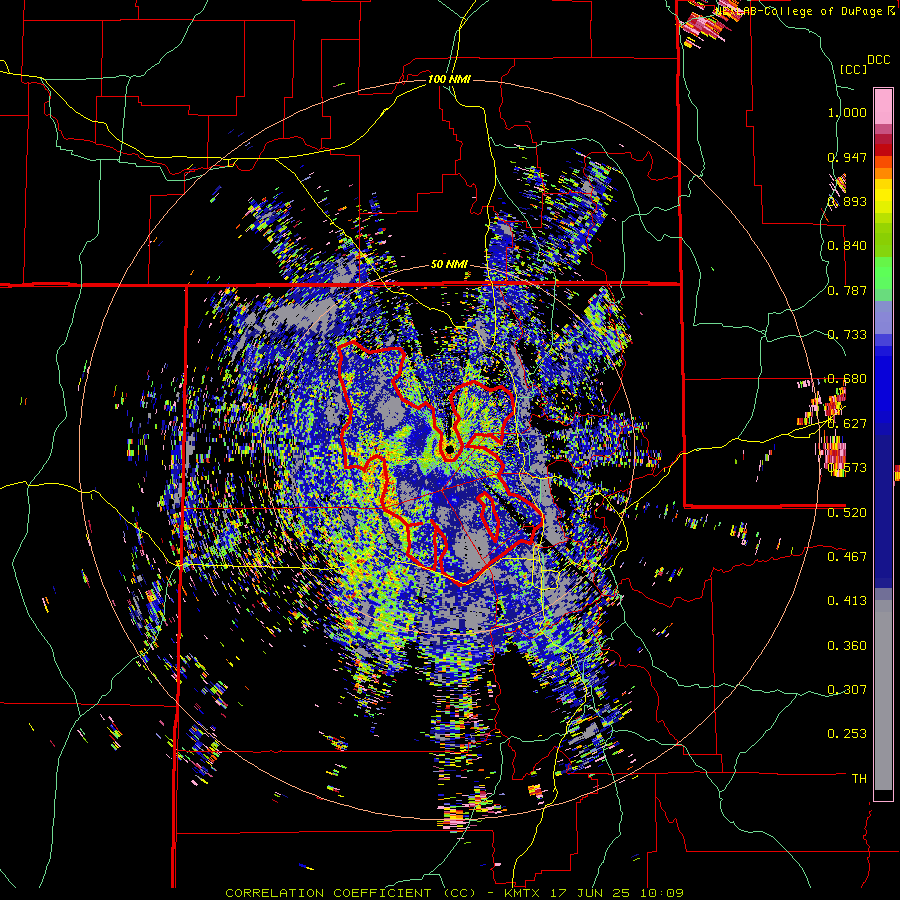The height and width of the screenshot is (900, 900).
Task: Click the 100 NMI range ring label
Action: pyautogui.click(x=449, y=79)
